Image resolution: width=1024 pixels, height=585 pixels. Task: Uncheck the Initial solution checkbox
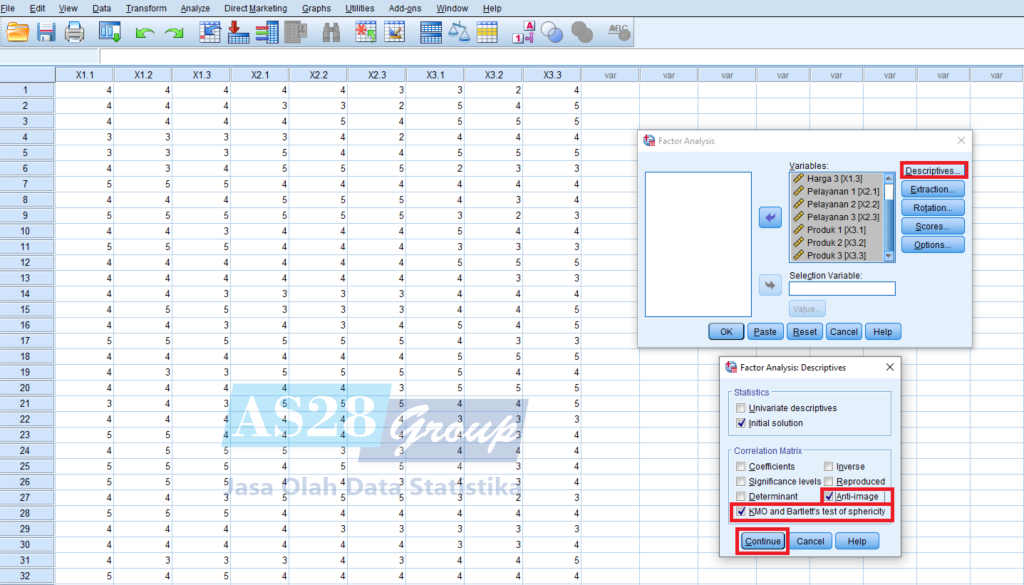[x=740, y=423]
